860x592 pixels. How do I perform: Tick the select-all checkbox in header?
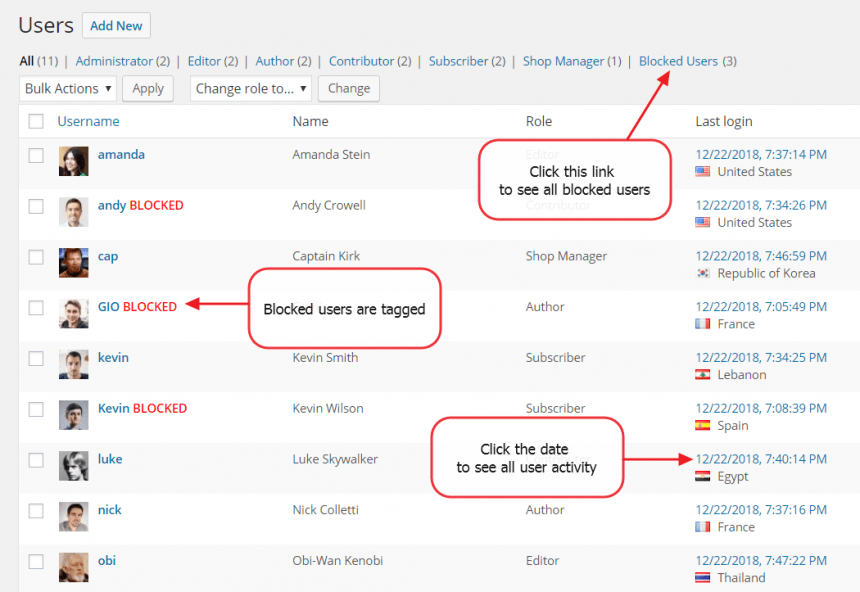pos(36,122)
